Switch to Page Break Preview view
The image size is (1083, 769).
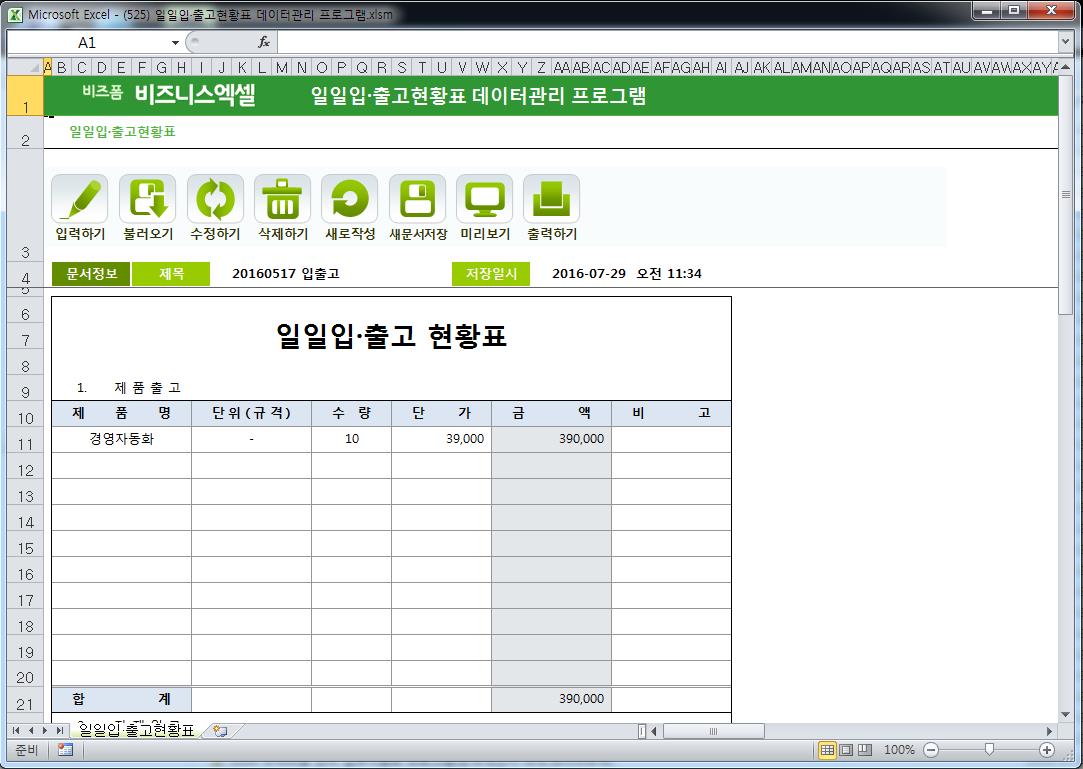click(x=865, y=750)
